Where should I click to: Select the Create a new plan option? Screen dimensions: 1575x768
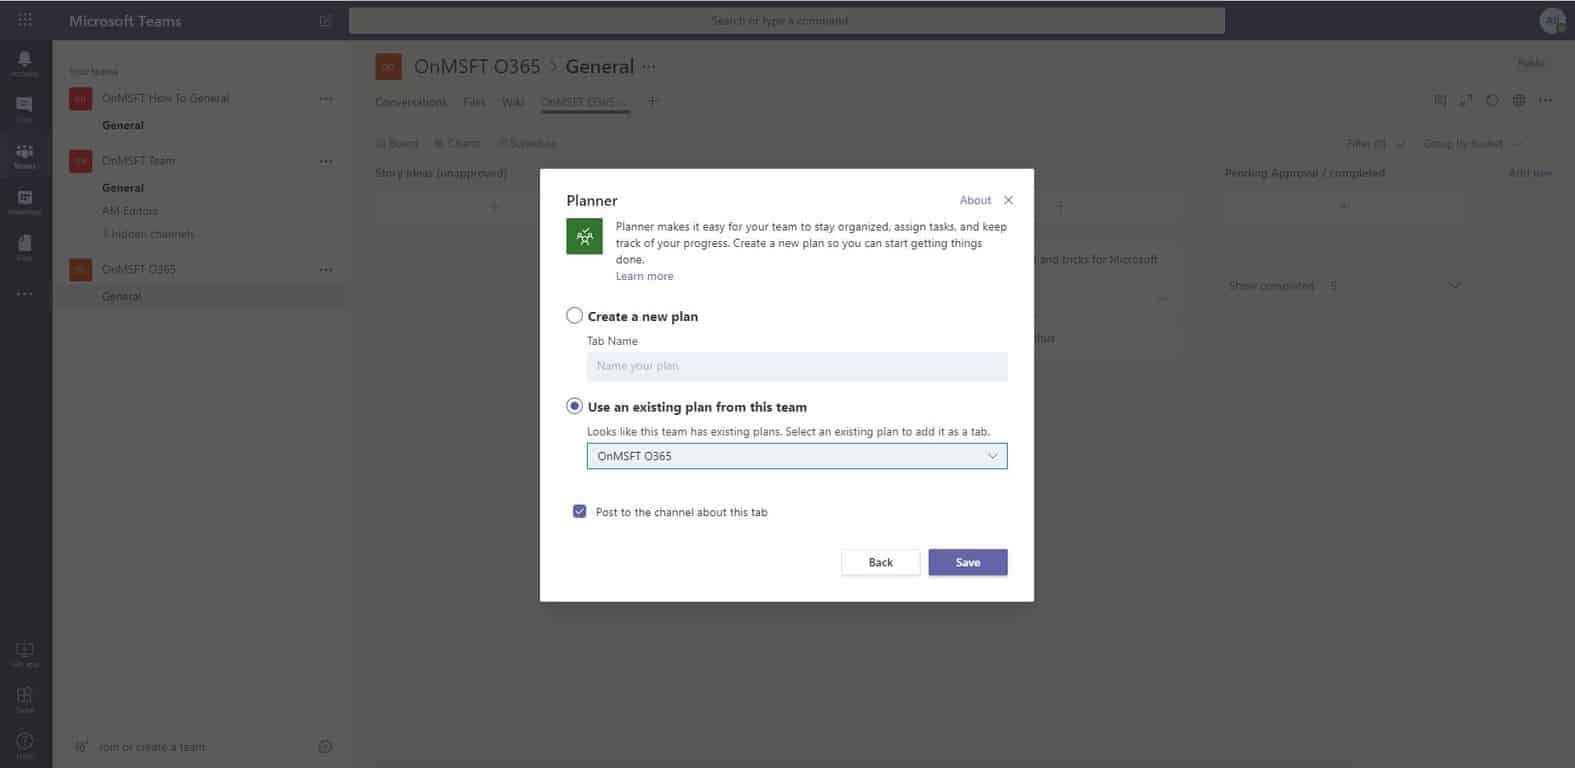[574, 316]
